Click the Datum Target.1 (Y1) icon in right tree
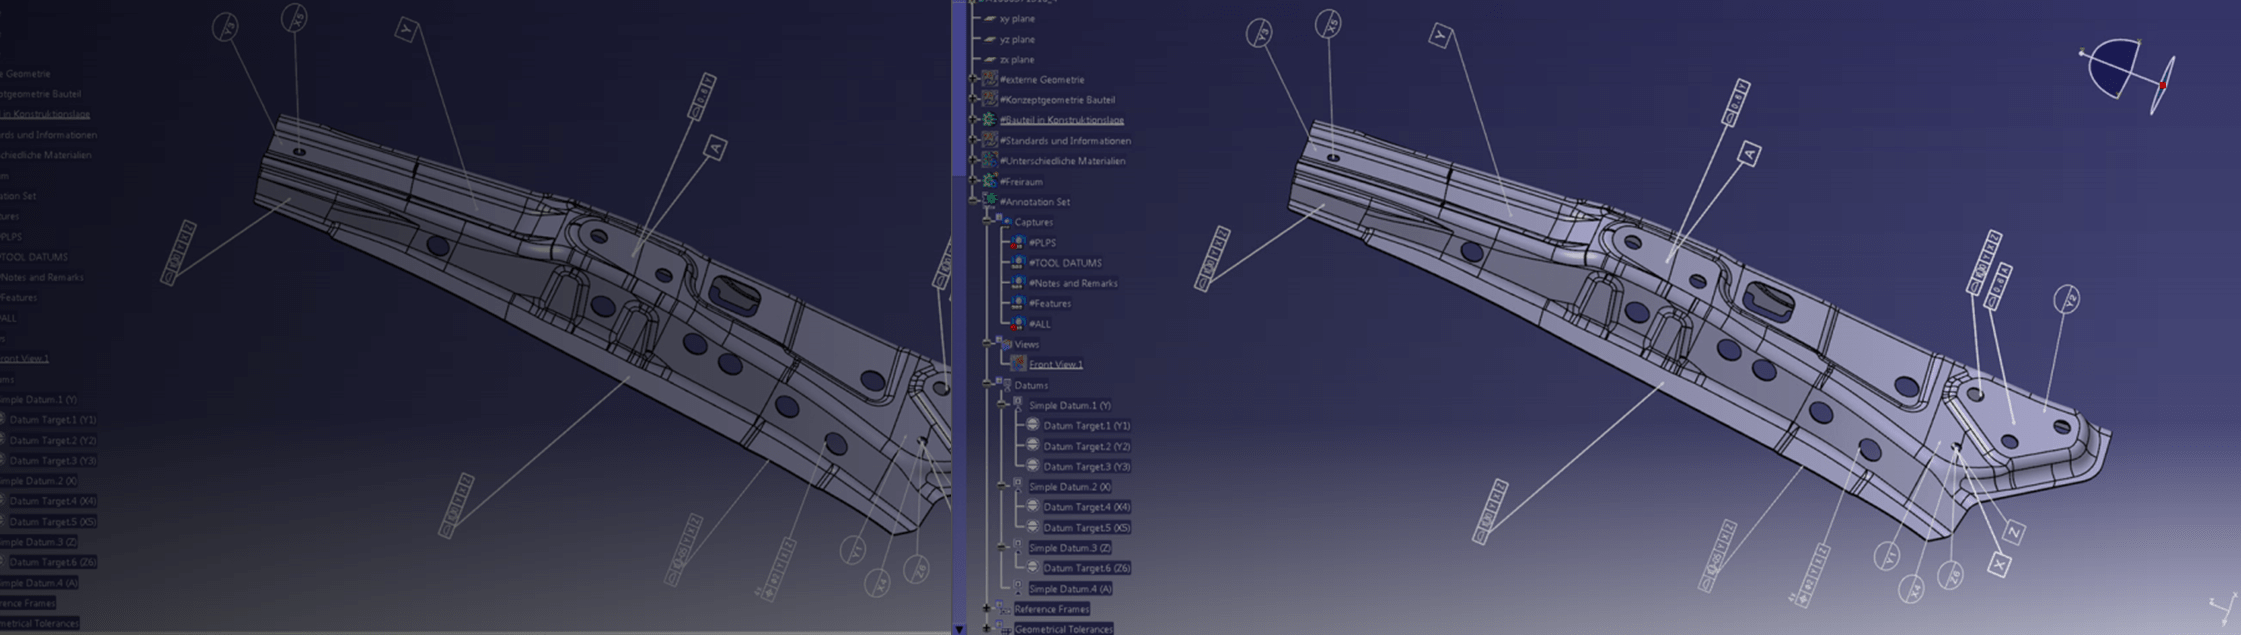 click(1033, 425)
